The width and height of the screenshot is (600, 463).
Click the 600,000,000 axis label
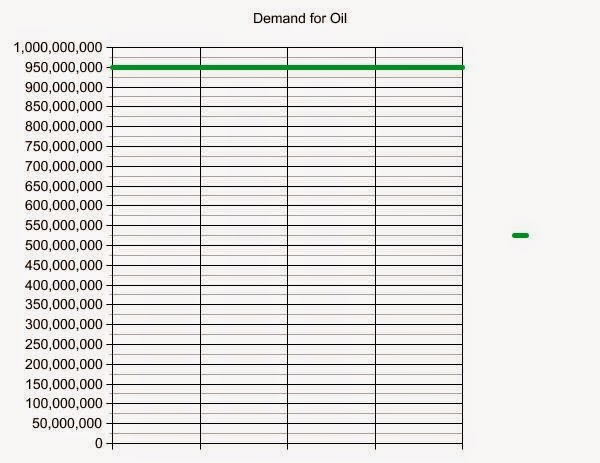64,205
